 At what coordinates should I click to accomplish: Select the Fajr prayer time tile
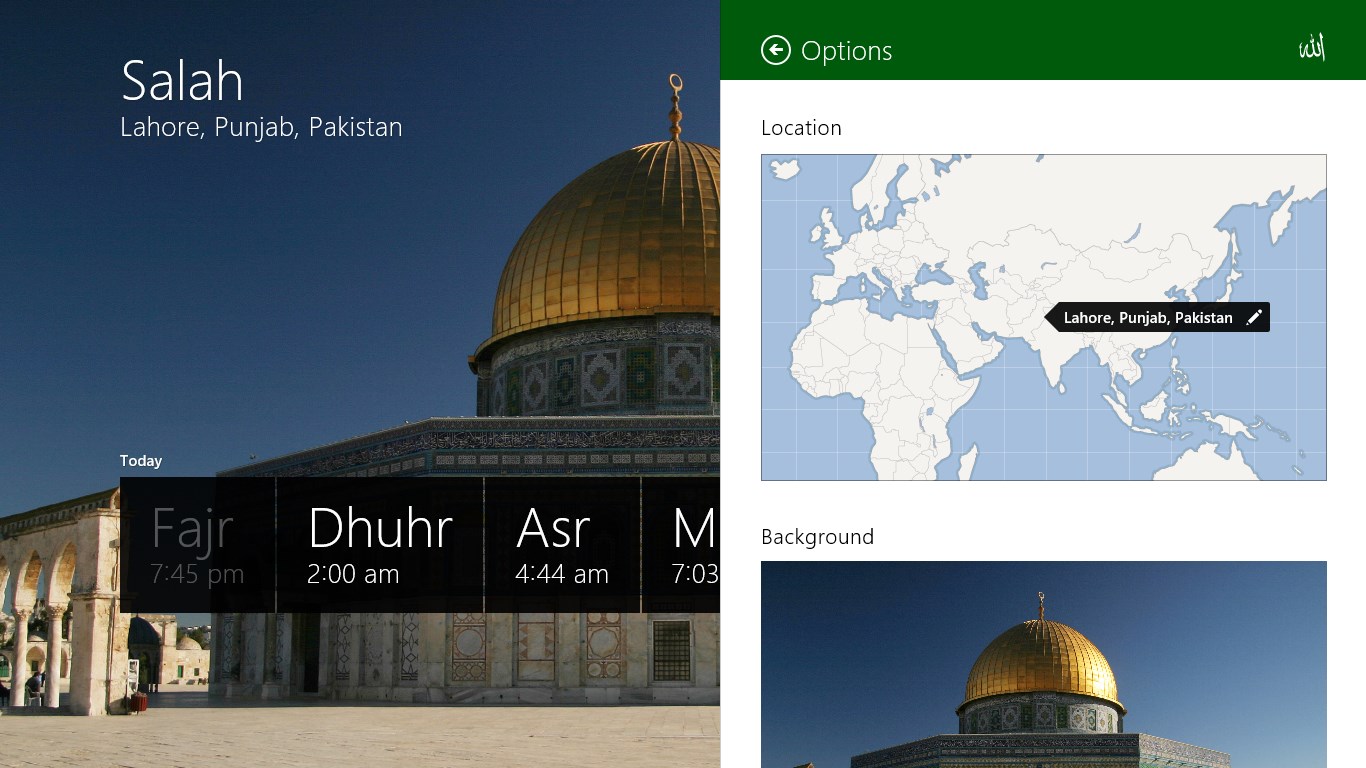click(195, 543)
